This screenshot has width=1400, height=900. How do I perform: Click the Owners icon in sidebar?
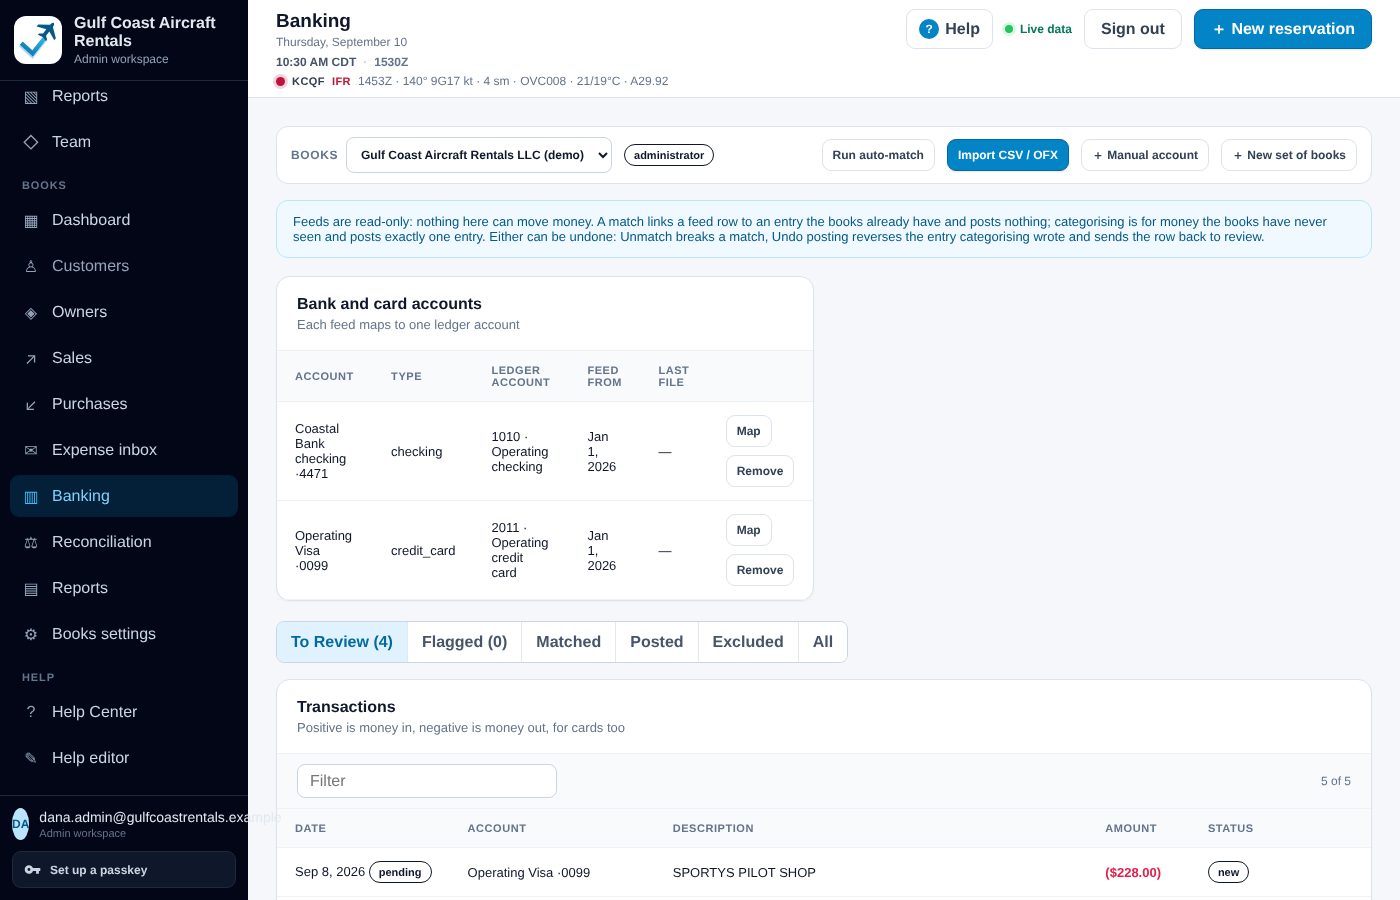31,313
